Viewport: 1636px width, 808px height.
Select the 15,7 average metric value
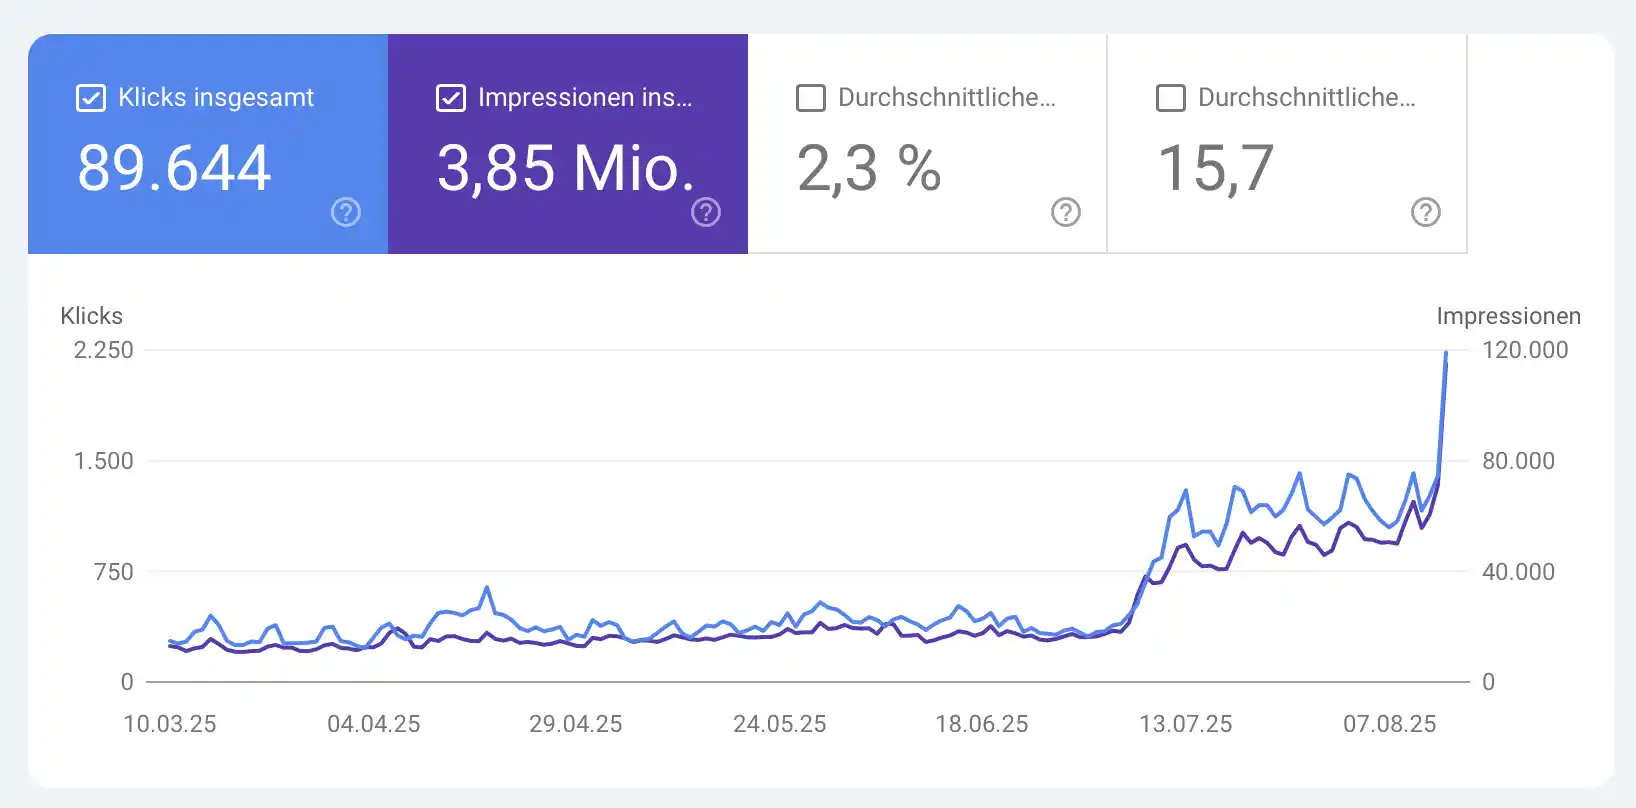pyautogui.click(x=1216, y=167)
